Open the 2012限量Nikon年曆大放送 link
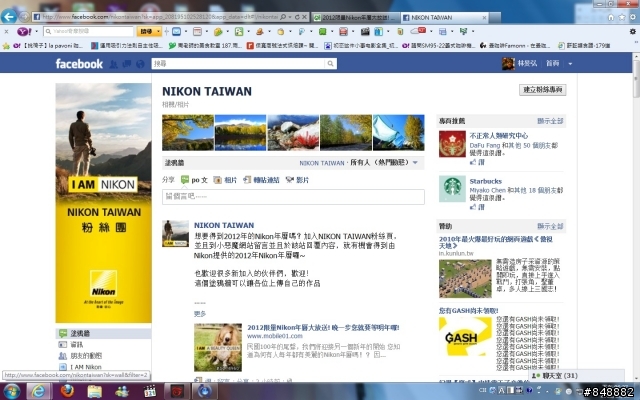Viewport: 640px width, 400px height. [323, 328]
